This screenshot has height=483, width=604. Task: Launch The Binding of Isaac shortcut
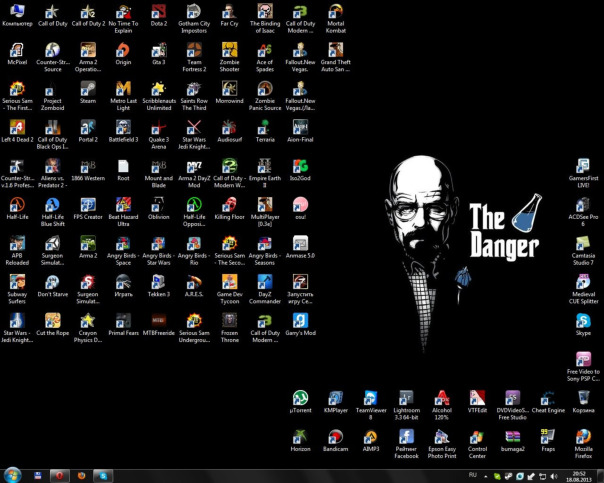click(x=265, y=19)
